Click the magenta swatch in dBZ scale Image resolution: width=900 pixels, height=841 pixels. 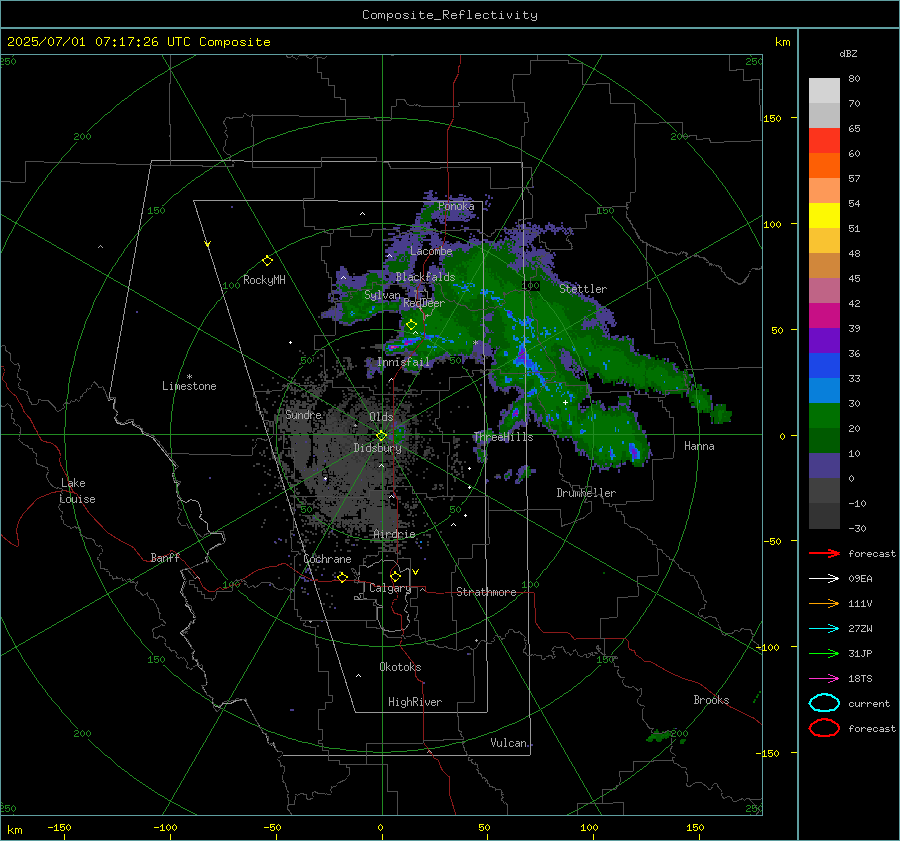[x=824, y=315]
